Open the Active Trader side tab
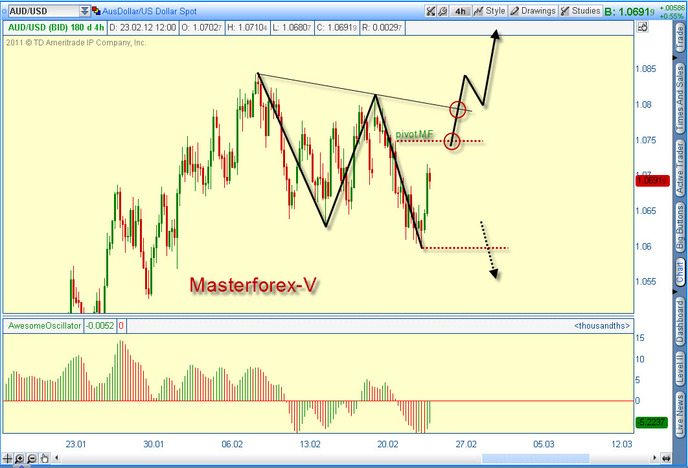688x468 pixels. [680, 168]
